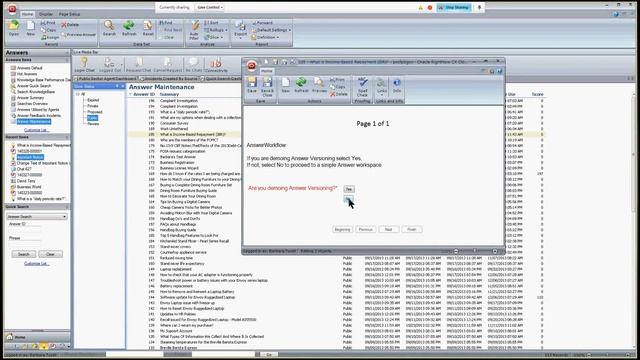Click the Search magnifier icon in Data Set
The width and height of the screenshot is (640, 360).
tap(109, 29)
